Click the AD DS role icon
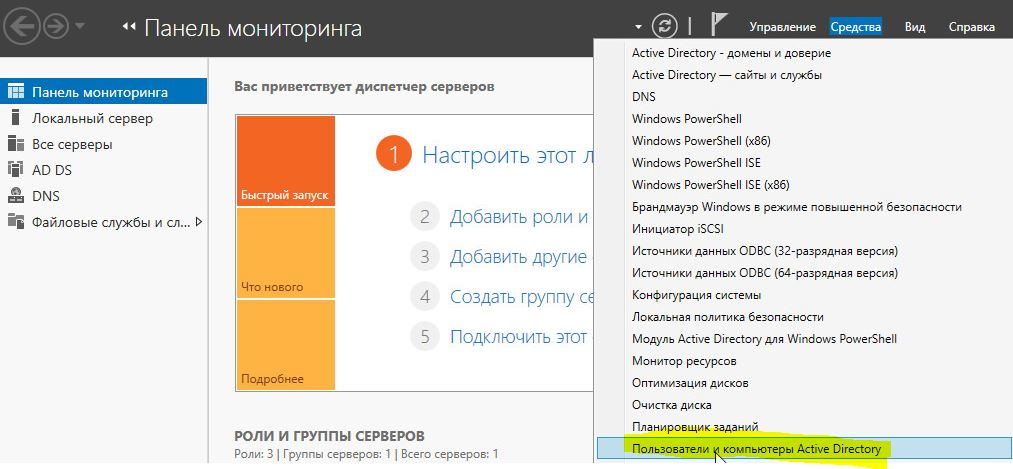The width and height of the screenshot is (1013, 469). tap(16, 169)
